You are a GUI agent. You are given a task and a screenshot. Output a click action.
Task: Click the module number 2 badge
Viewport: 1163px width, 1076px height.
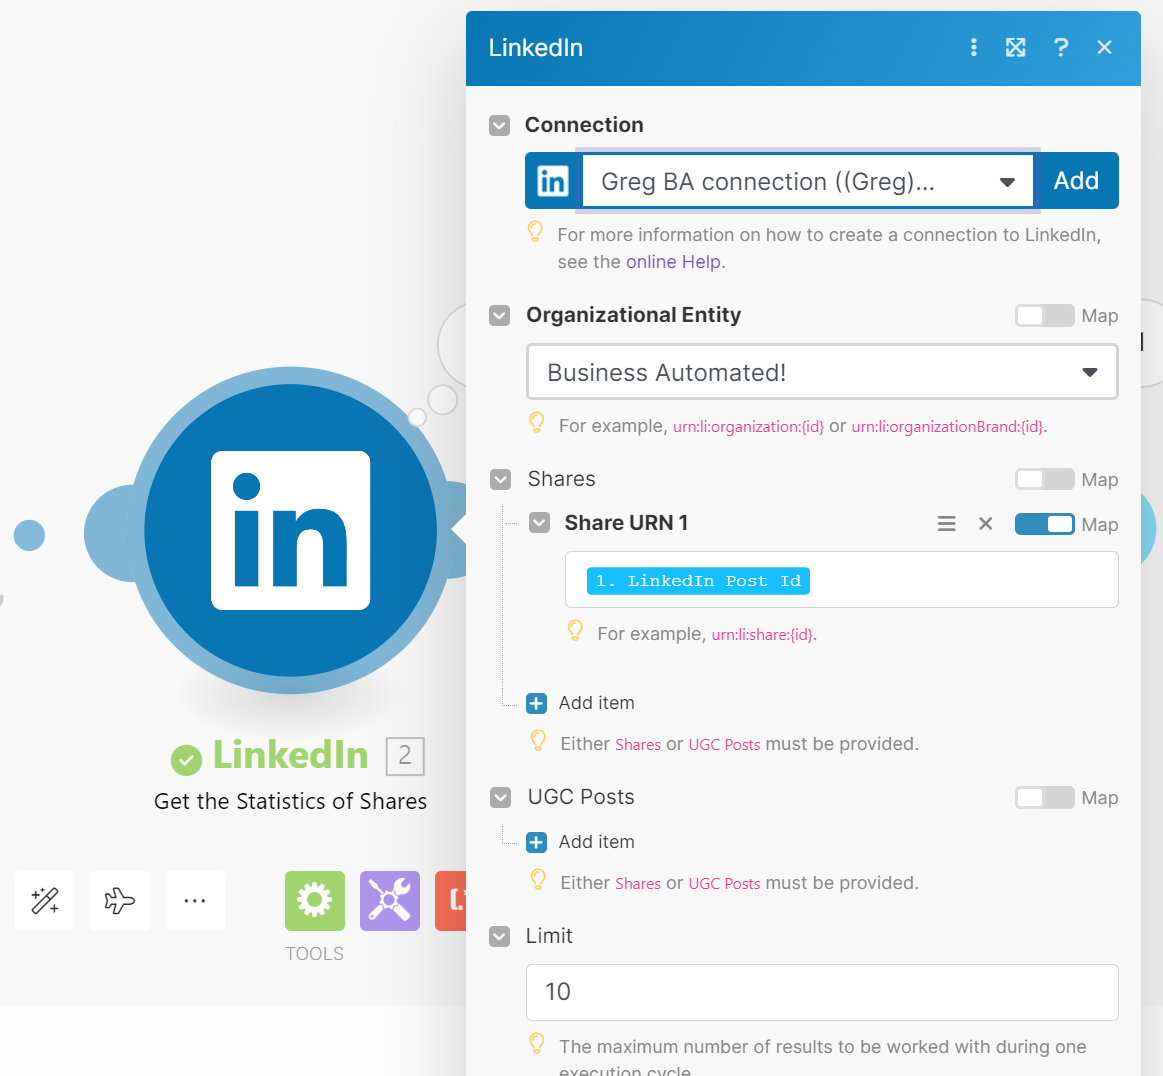tap(405, 756)
